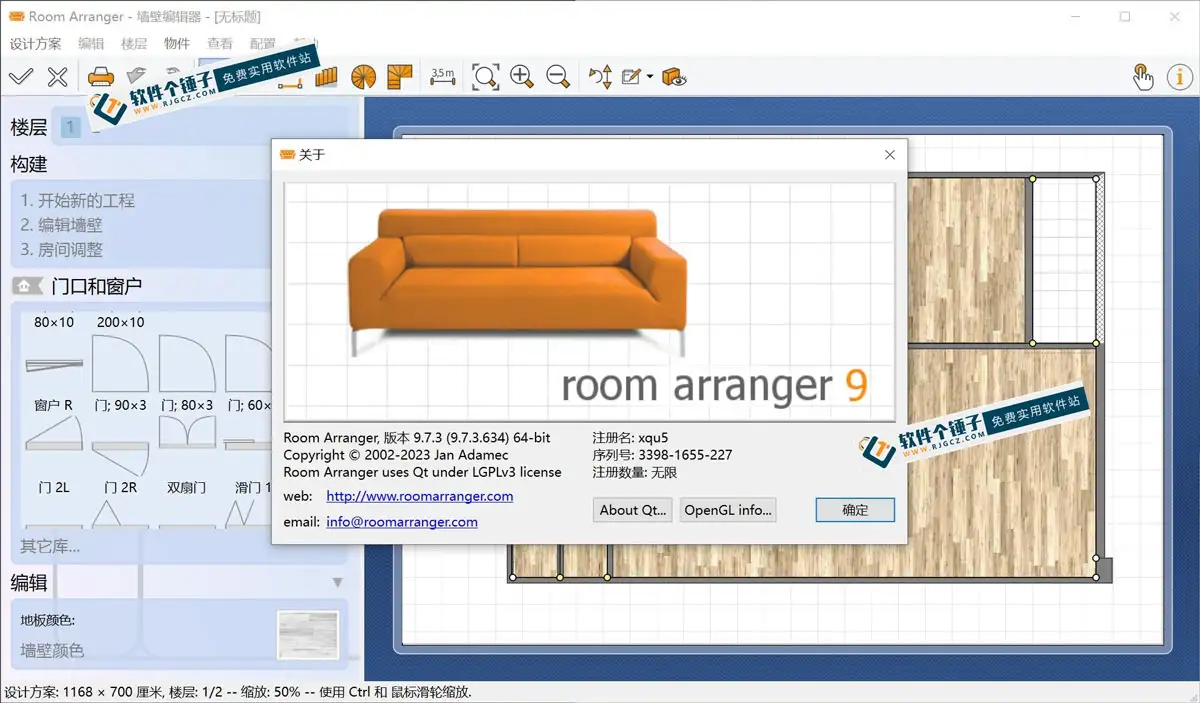The height and width of the screenshot is (703, 1200).
Task: Click the 地板颜色 floor texture swatch
Action: (x=307, y=635)
